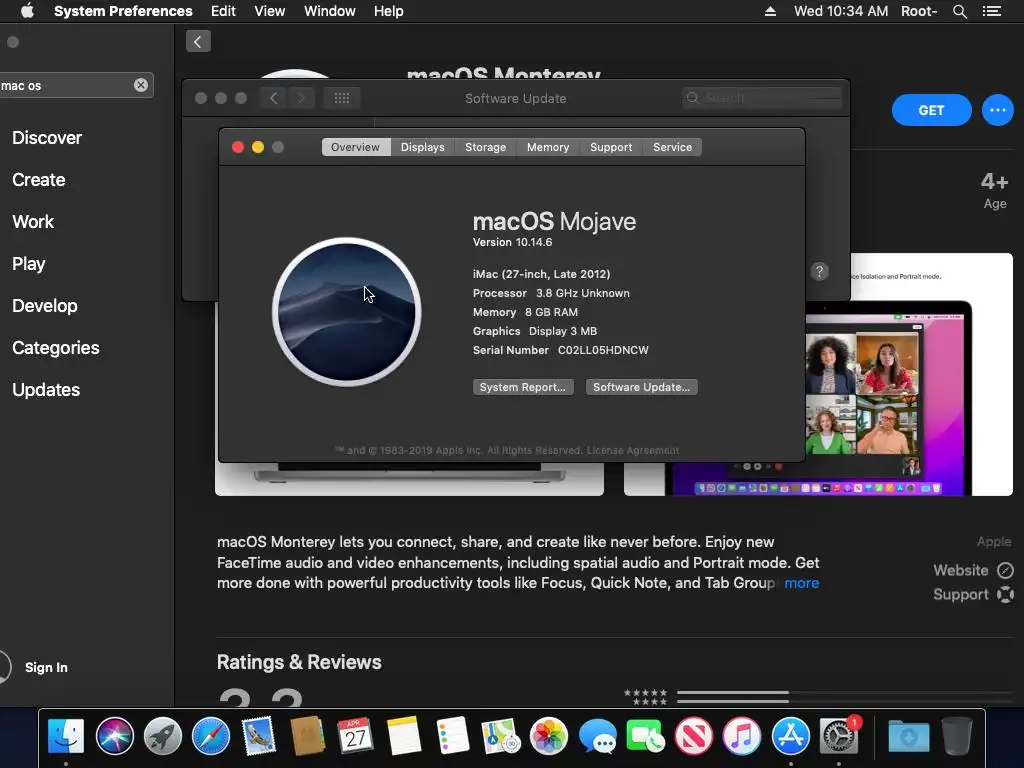1024x768 pixels.
Task: Switch to the Displays tab
Action: pos(423,147)
